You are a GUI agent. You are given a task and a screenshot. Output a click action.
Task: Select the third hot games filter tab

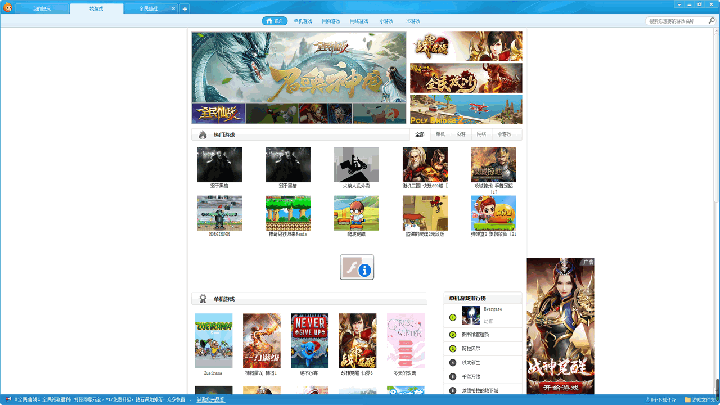pos(461,135)
